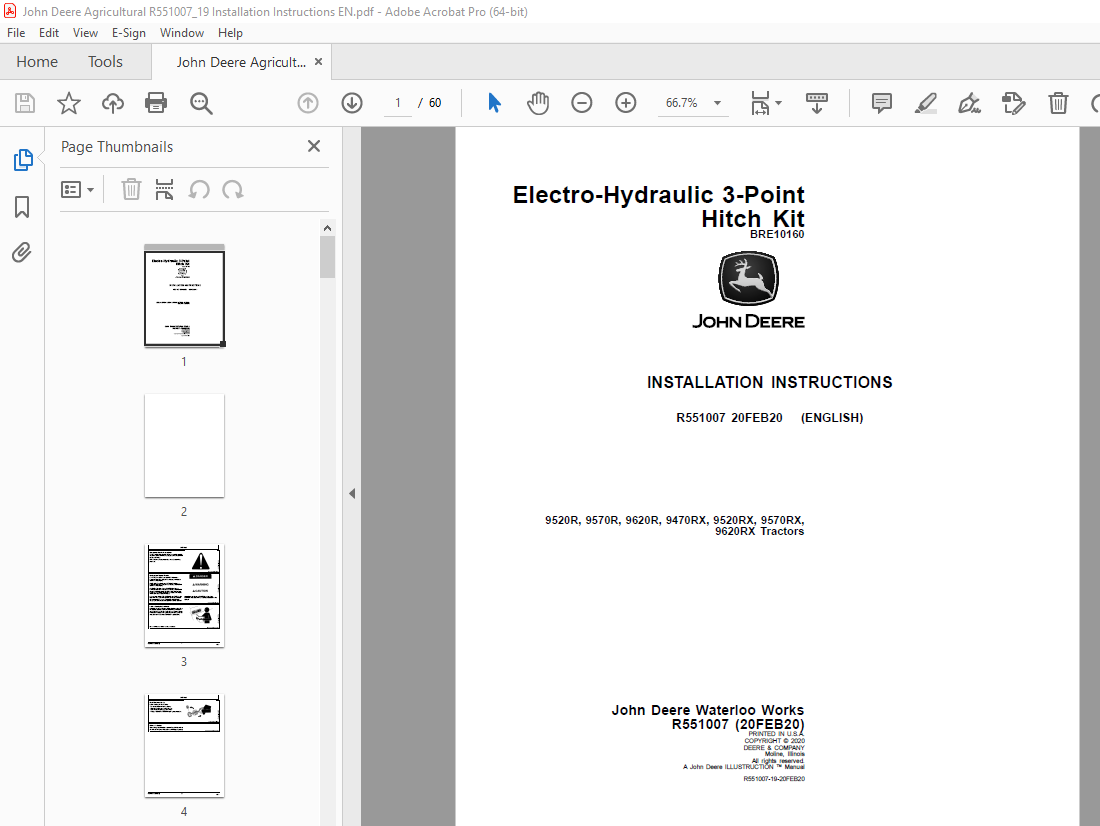Open the Attachments paperclip pane

[x=22, y=253]
